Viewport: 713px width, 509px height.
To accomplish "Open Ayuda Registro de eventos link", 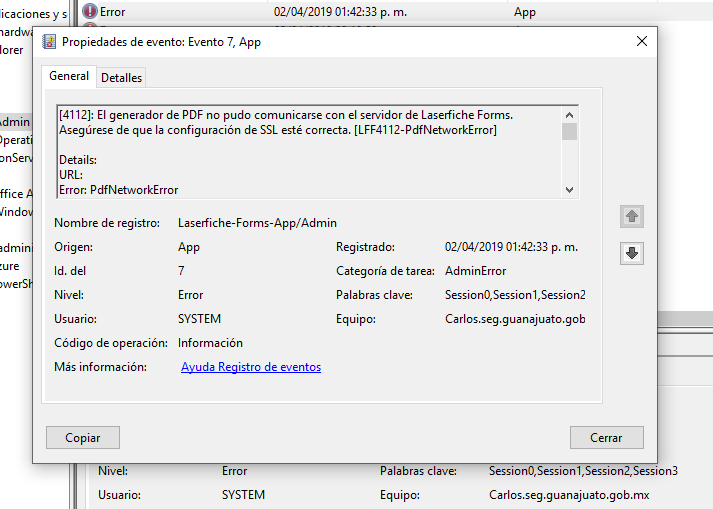I will point(251,367).
